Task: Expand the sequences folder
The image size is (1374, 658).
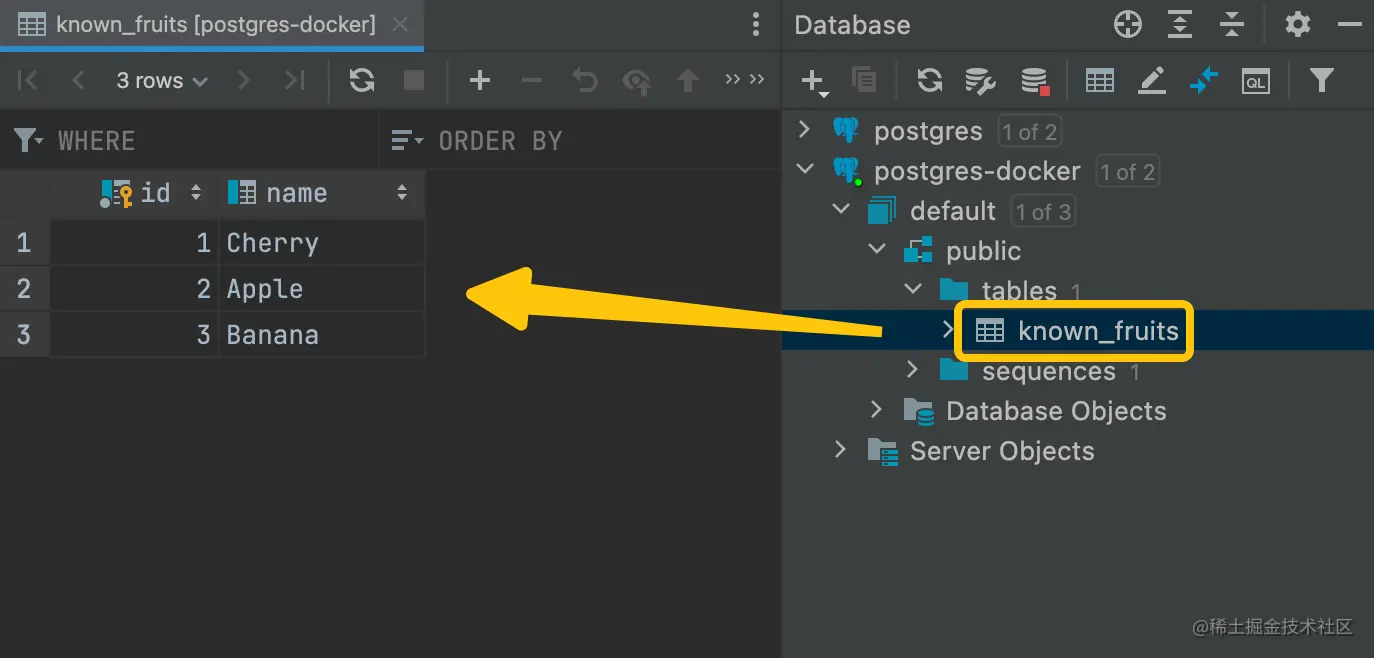Action: (912, 370)
